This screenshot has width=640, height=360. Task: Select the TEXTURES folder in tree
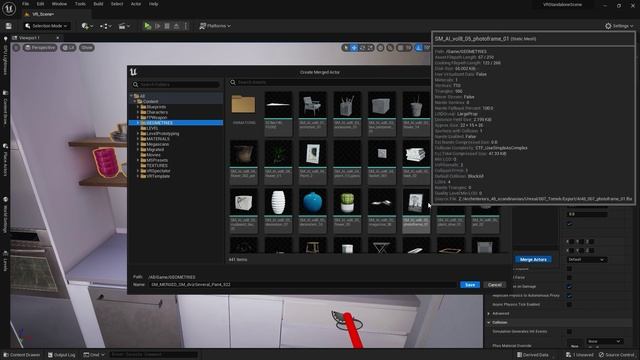pyautogui.click(x=157, y=166)
